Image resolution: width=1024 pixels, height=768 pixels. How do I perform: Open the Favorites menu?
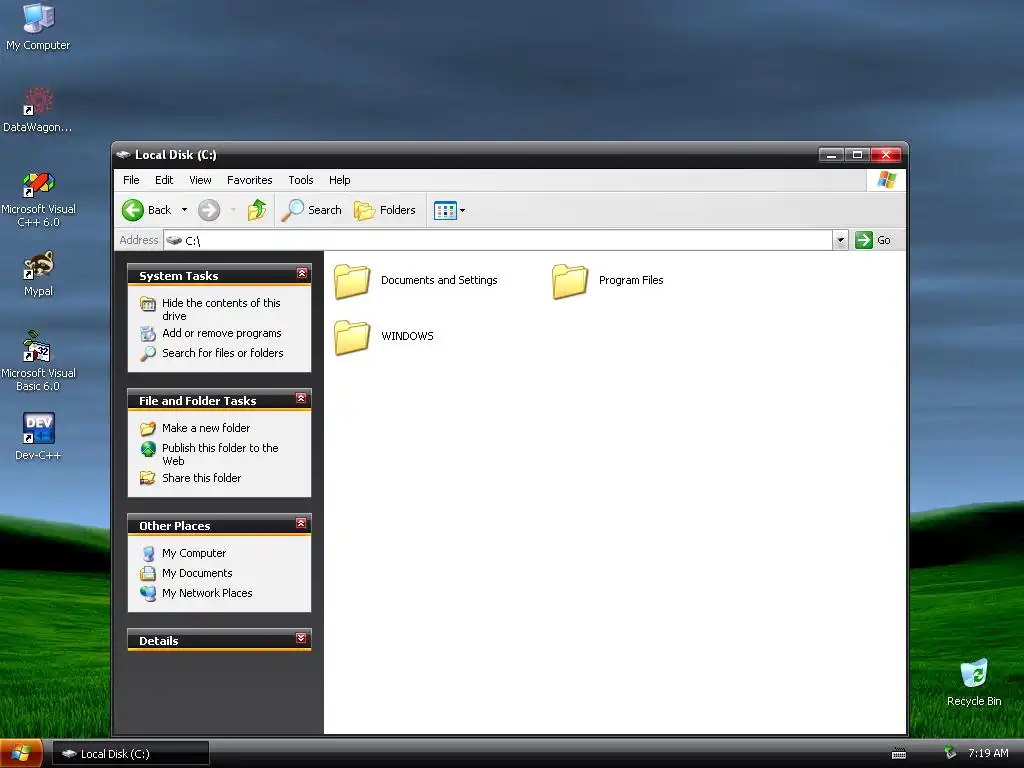click(x=249, y=180)
